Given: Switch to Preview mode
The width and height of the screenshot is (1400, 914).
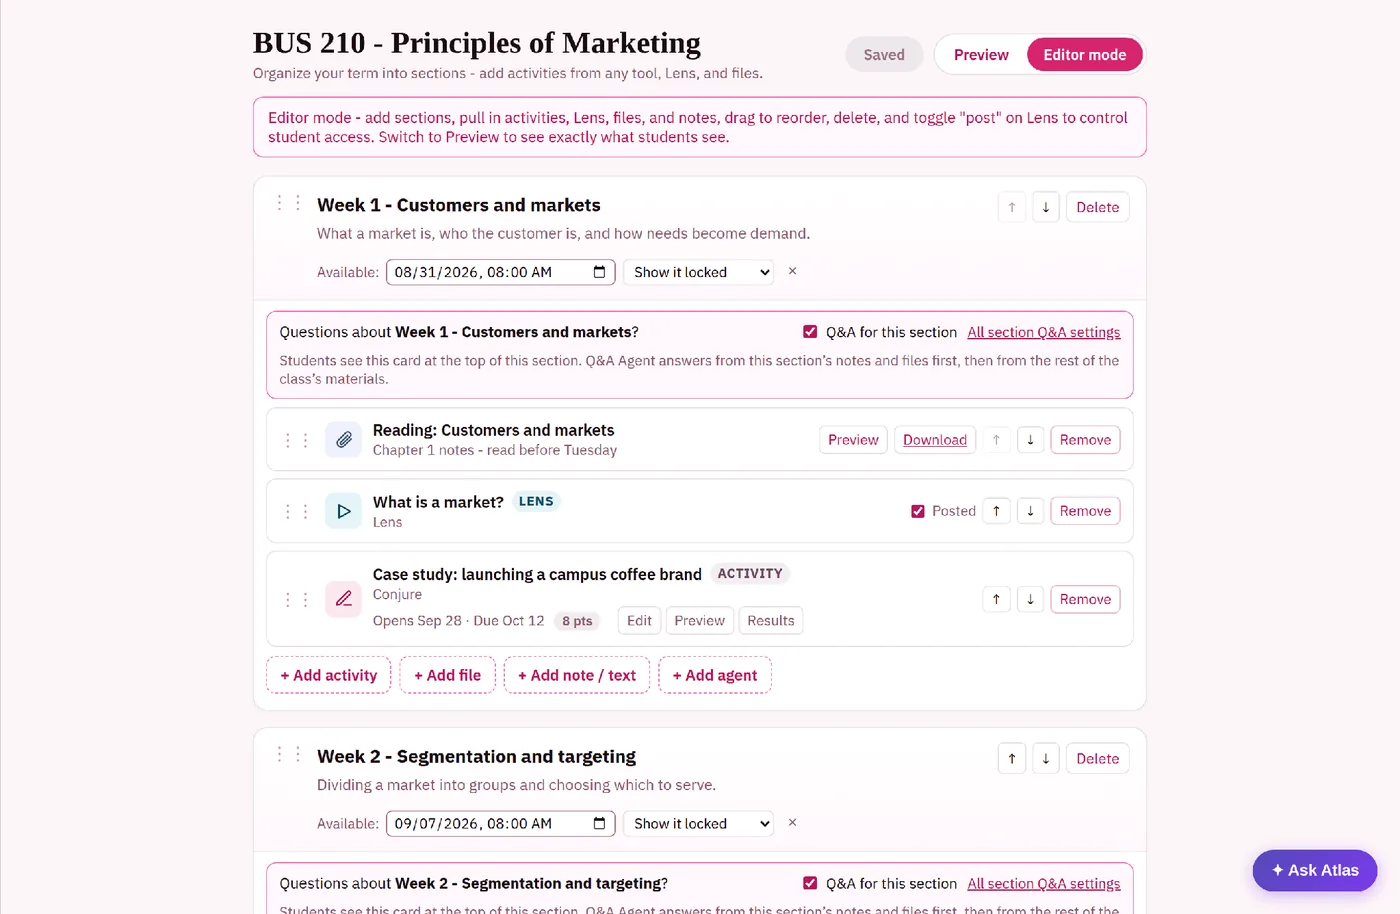Looking at the screenshot, I should [x=981, y=55].
